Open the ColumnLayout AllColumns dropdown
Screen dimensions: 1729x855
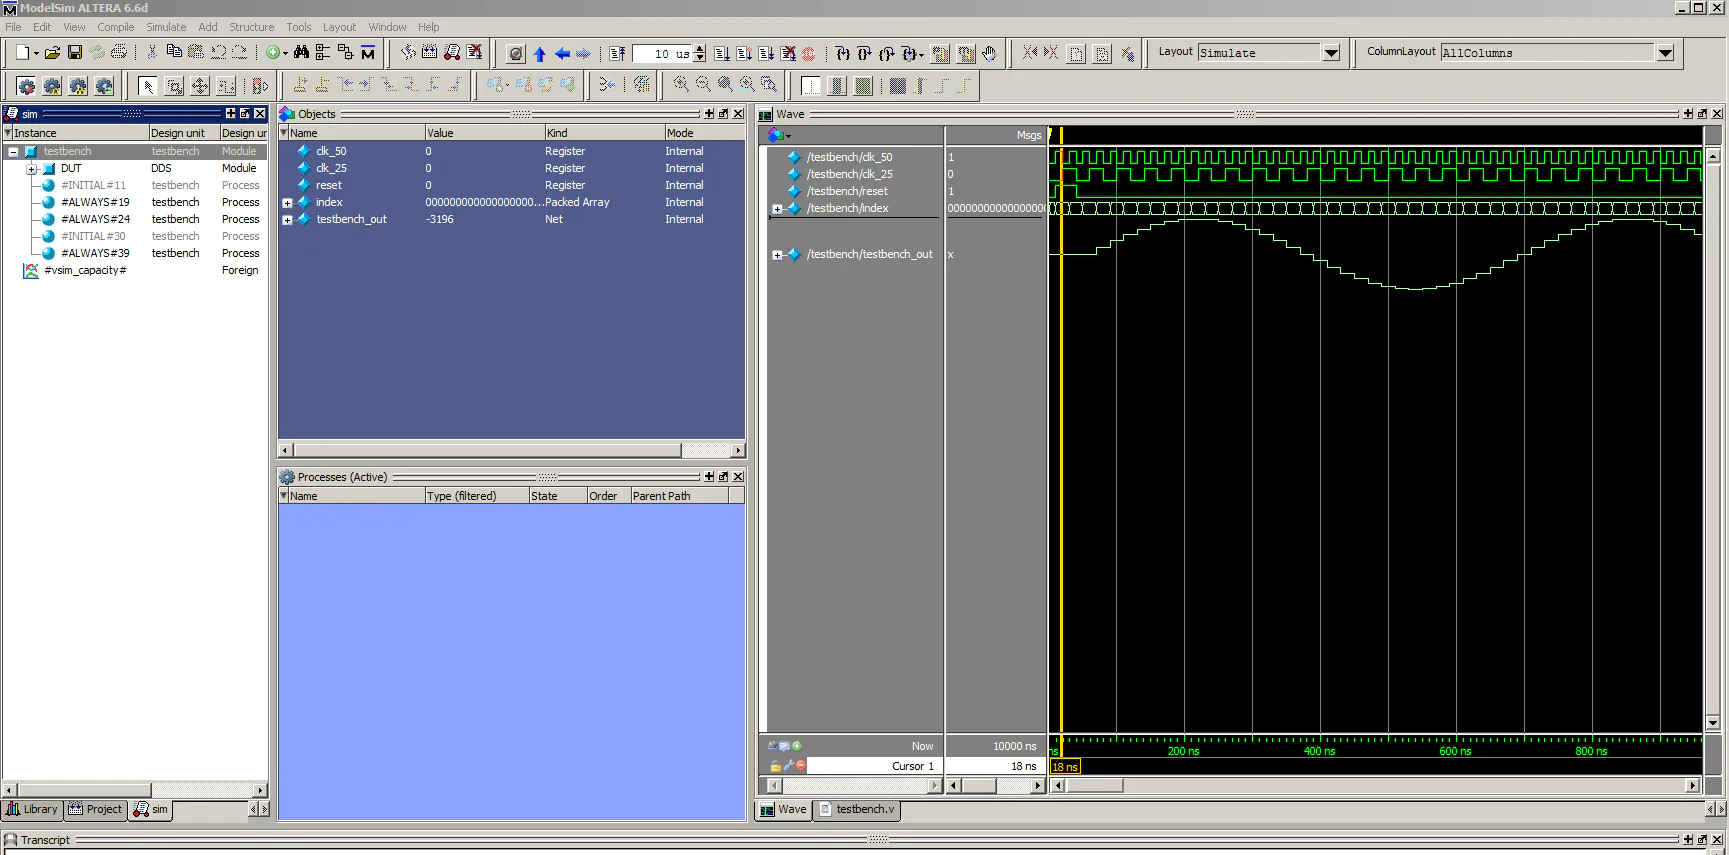[1665, 53]
